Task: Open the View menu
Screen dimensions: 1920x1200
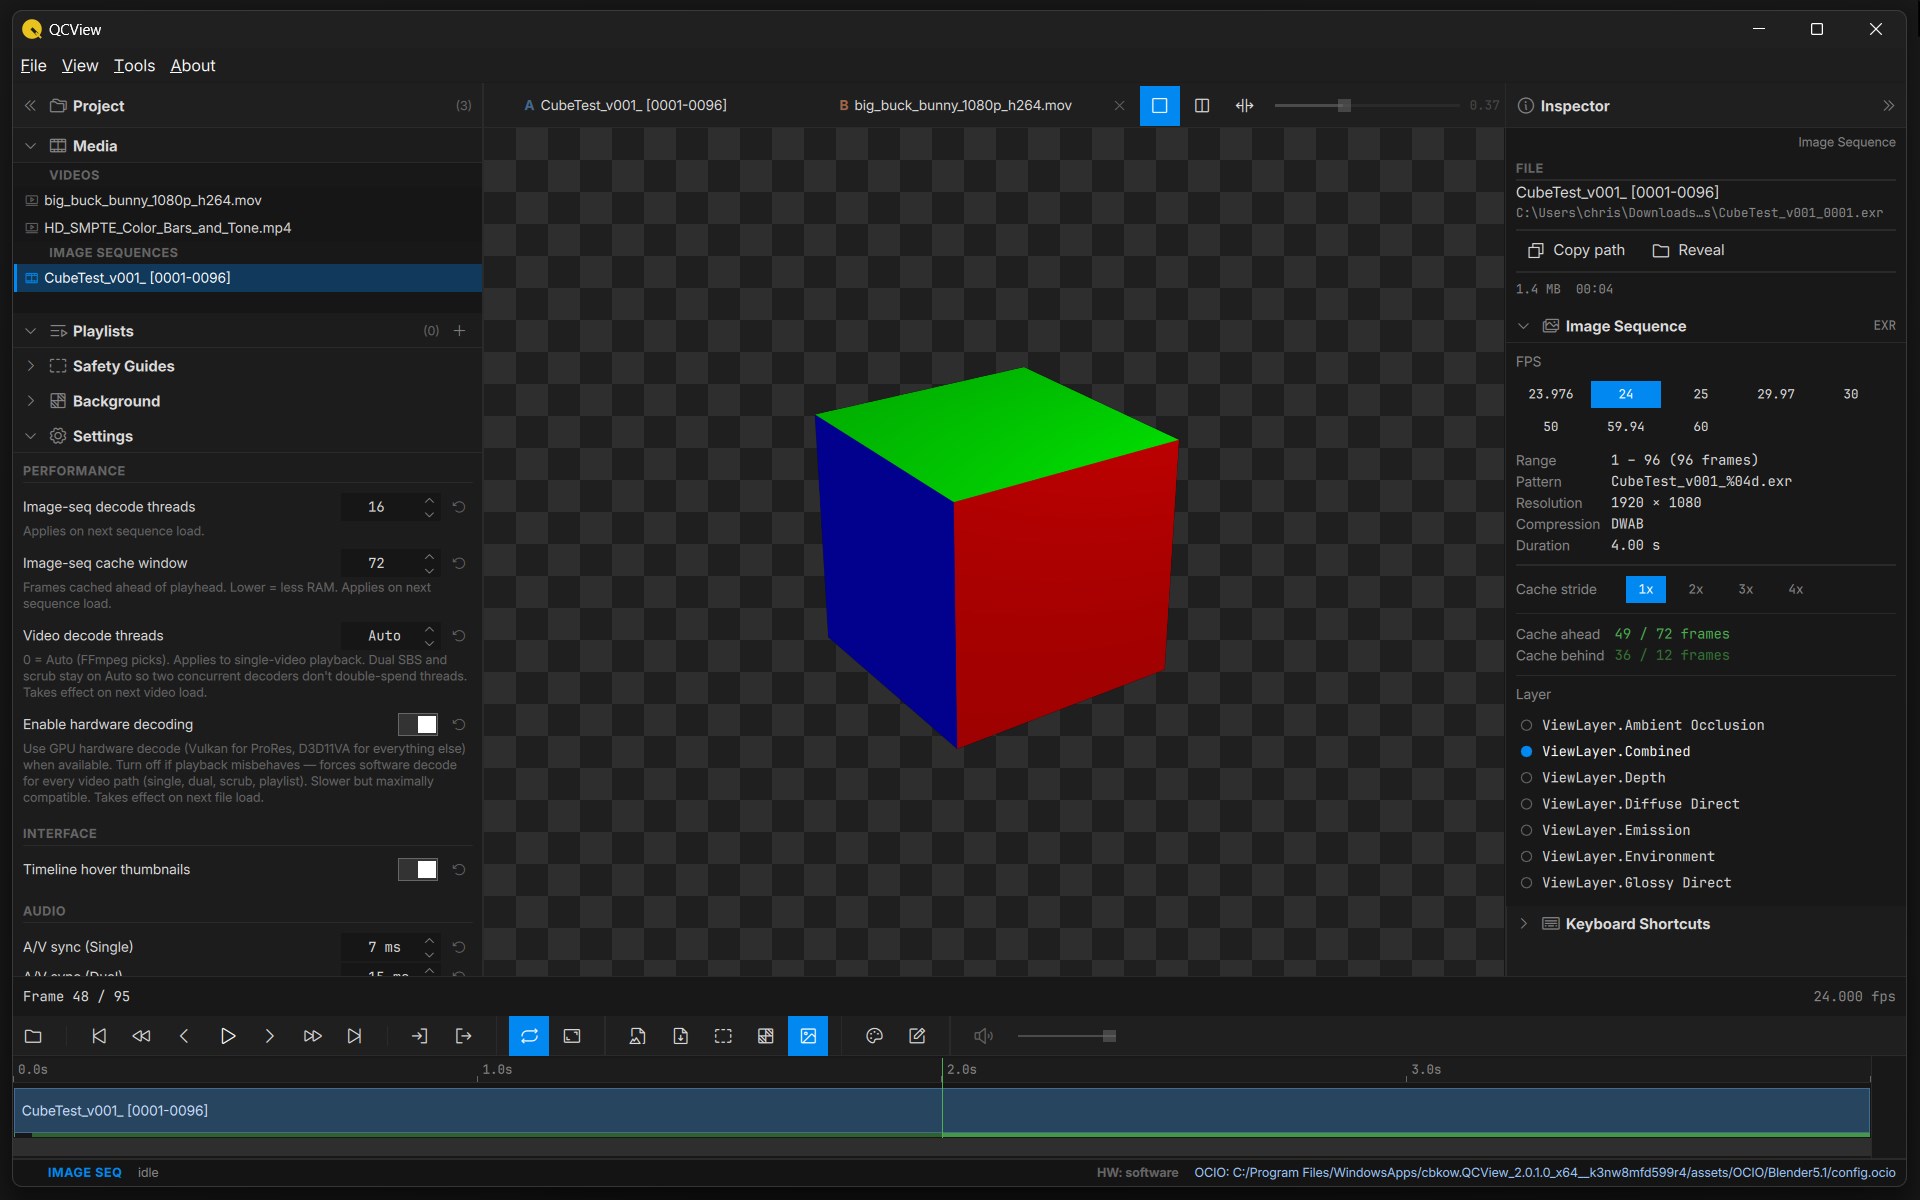Action: click(x=80, y=65)
